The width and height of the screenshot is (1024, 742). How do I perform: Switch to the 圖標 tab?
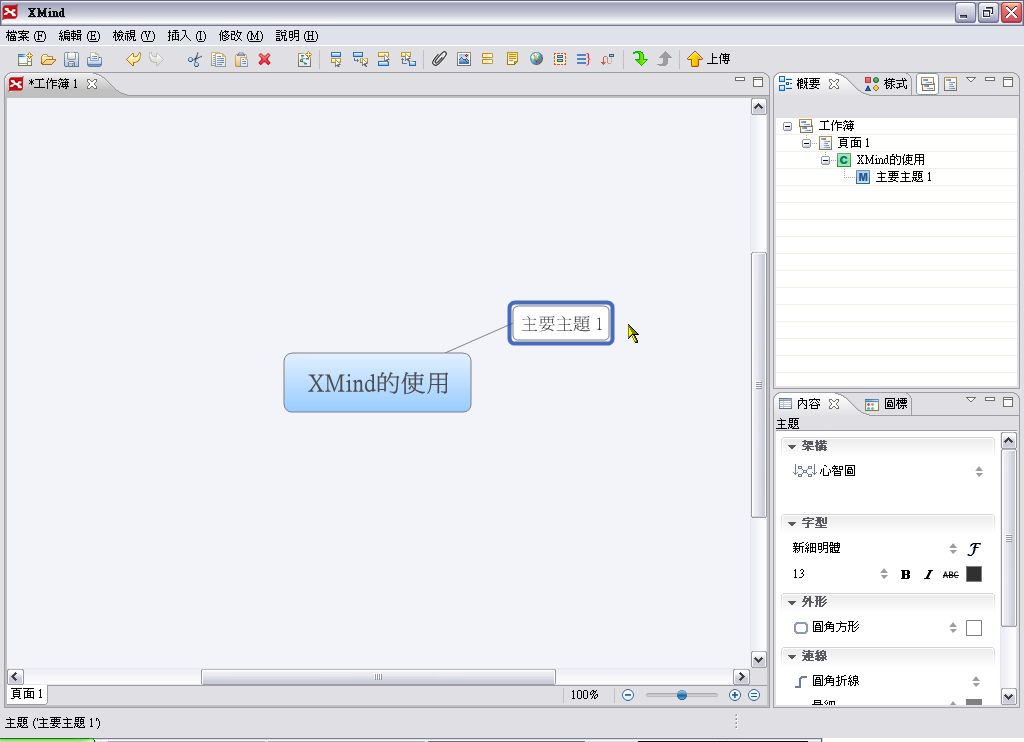886,404
